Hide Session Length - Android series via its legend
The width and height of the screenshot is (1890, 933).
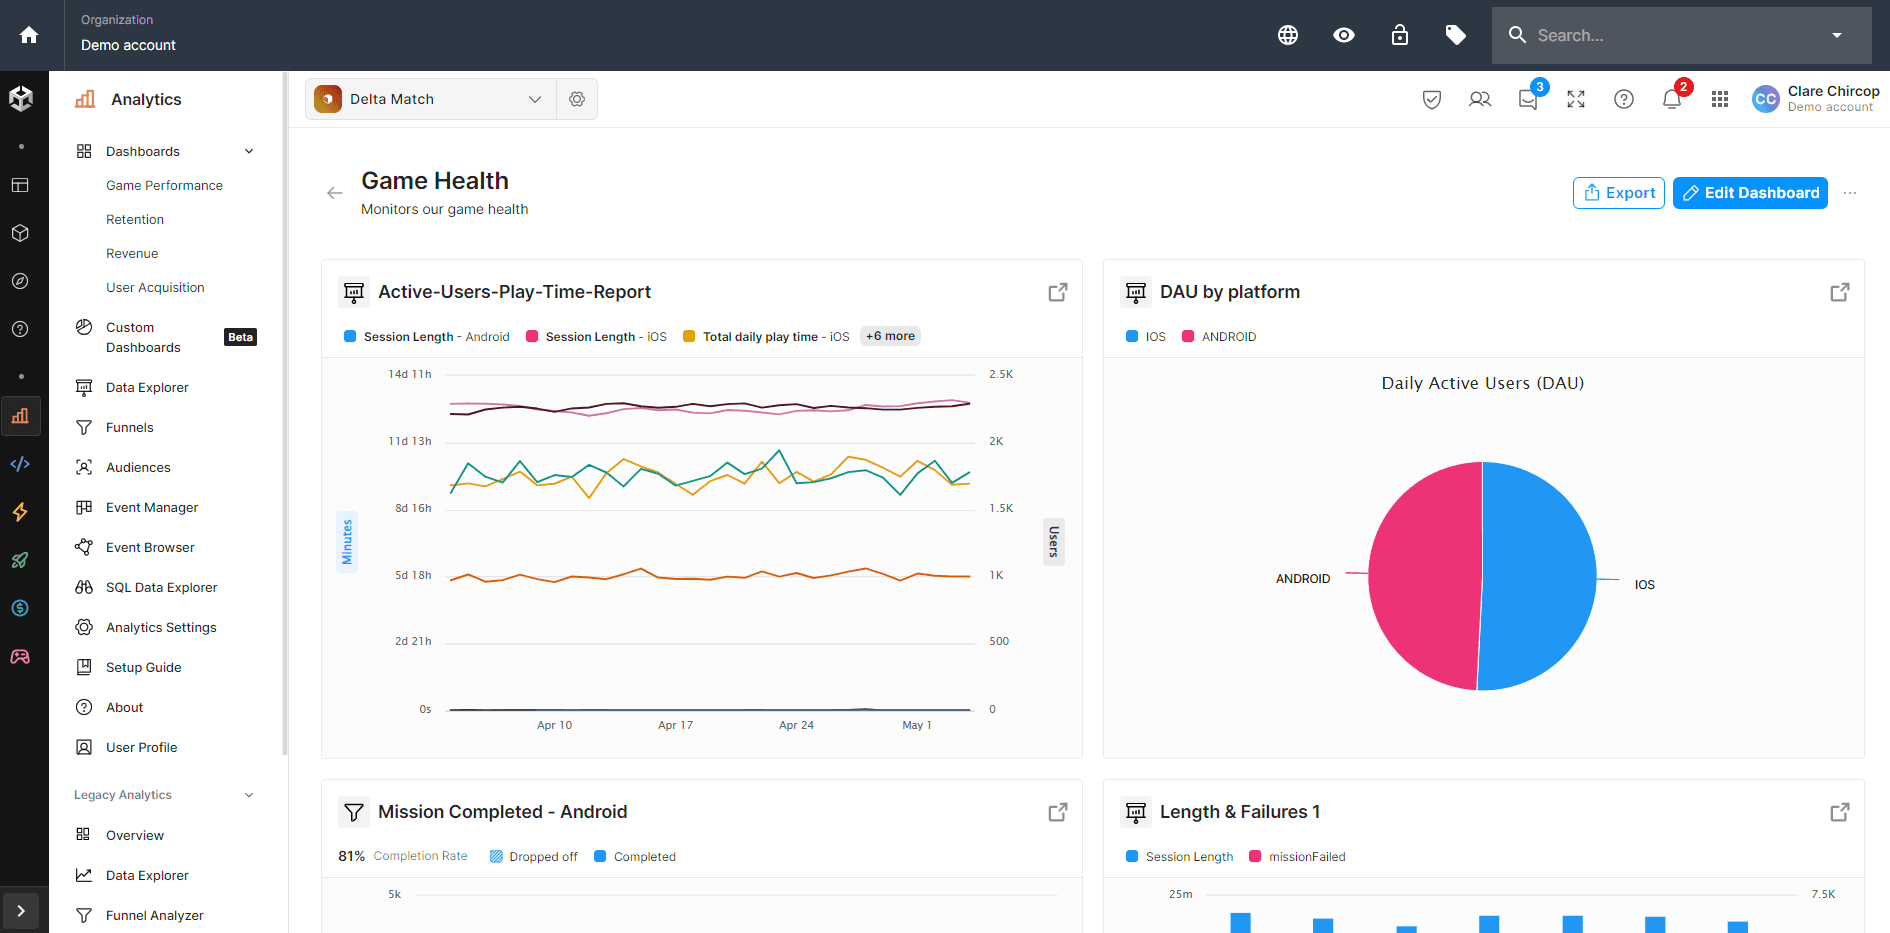click(425, 336)
